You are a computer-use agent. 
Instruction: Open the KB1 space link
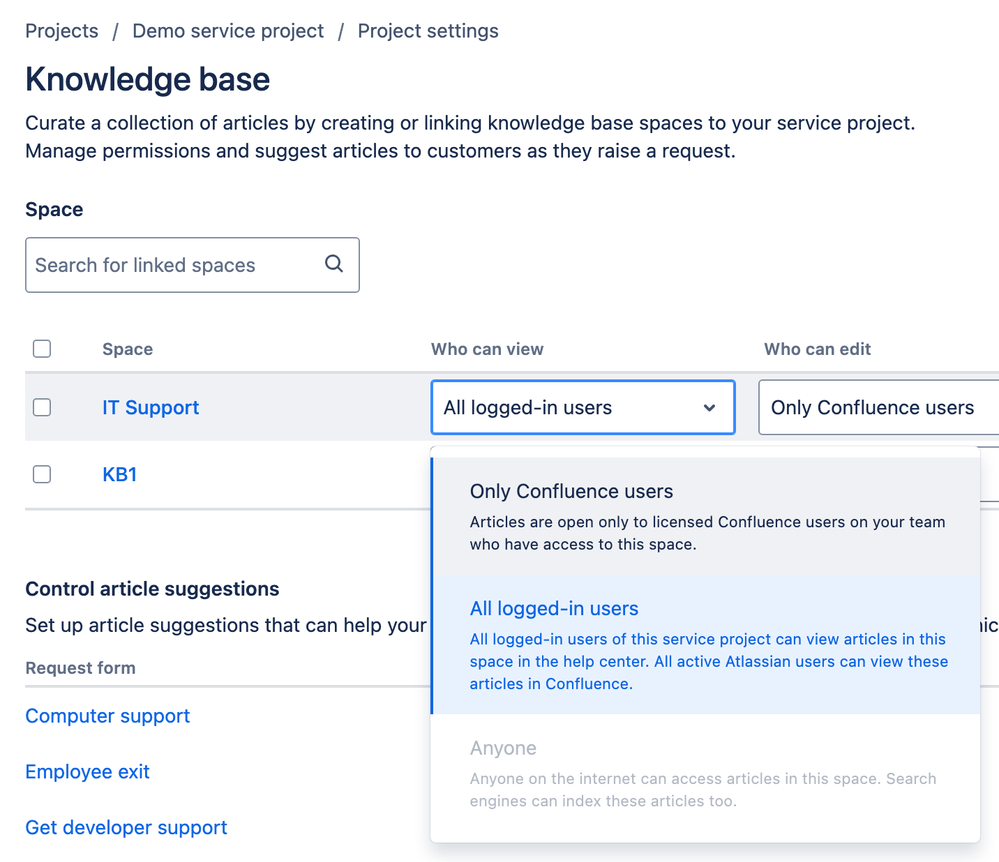coord(119,474)
